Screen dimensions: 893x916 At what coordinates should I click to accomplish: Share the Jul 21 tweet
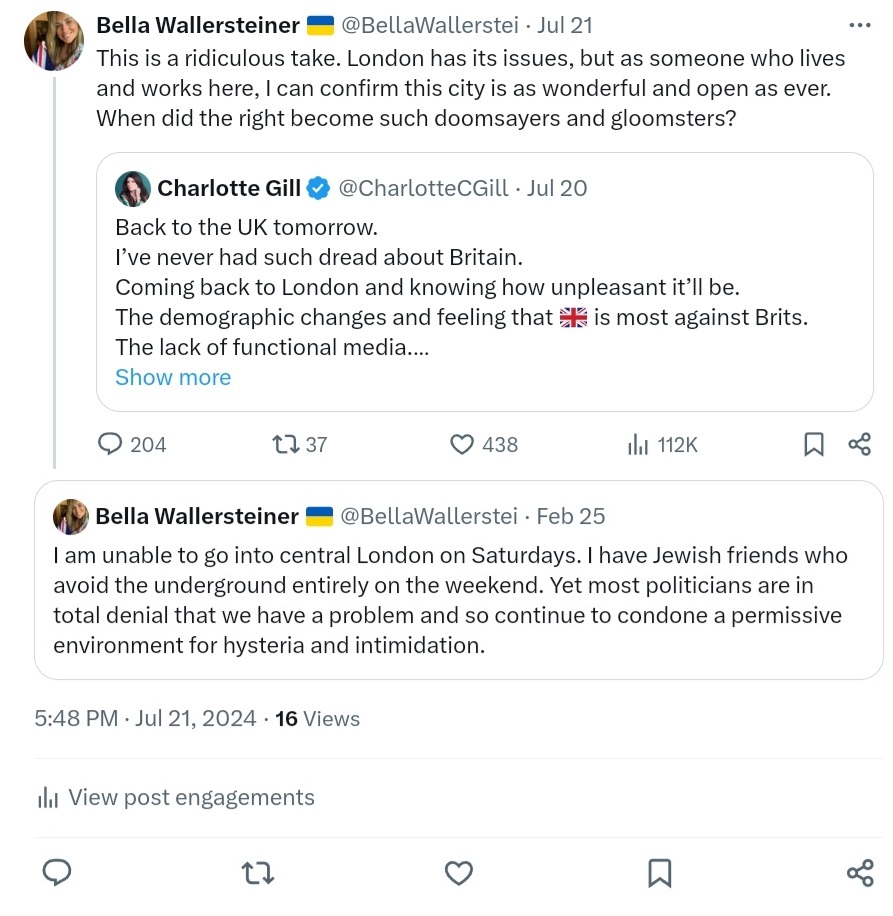click(860, 444)
